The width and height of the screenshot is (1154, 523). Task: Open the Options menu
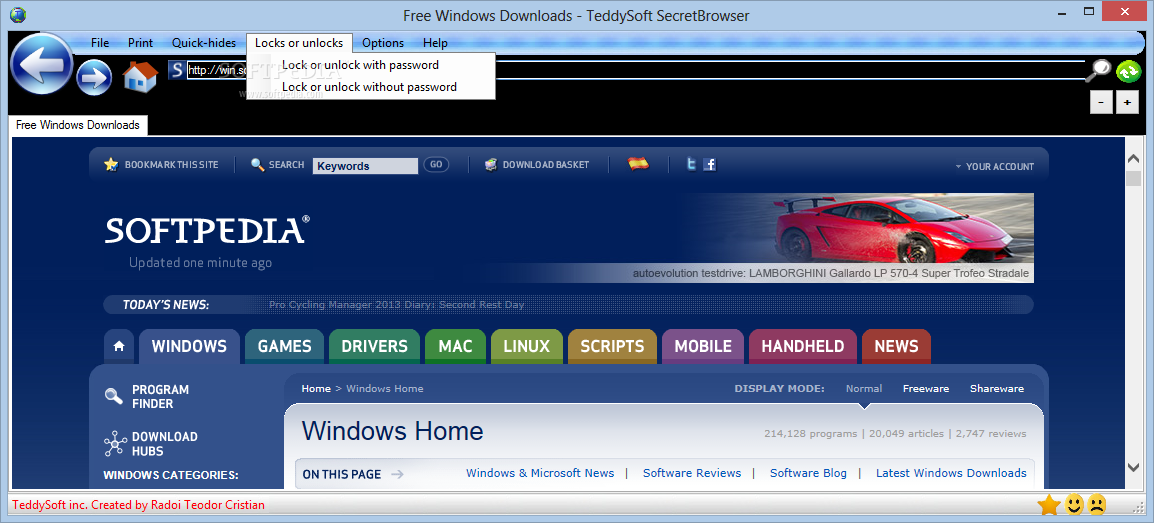pyautogui.click(x=383, y=43)
